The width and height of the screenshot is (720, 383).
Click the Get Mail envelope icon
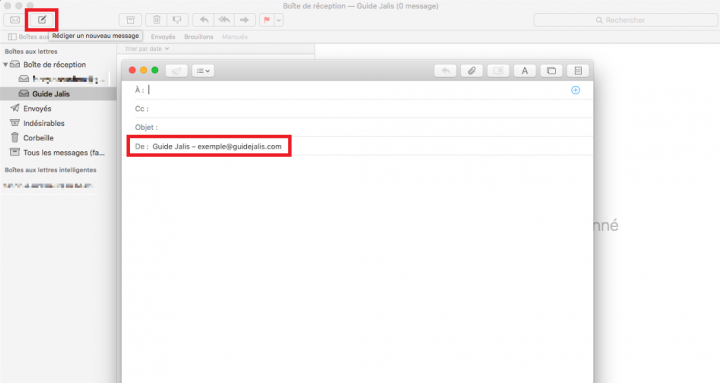(15, 20)
